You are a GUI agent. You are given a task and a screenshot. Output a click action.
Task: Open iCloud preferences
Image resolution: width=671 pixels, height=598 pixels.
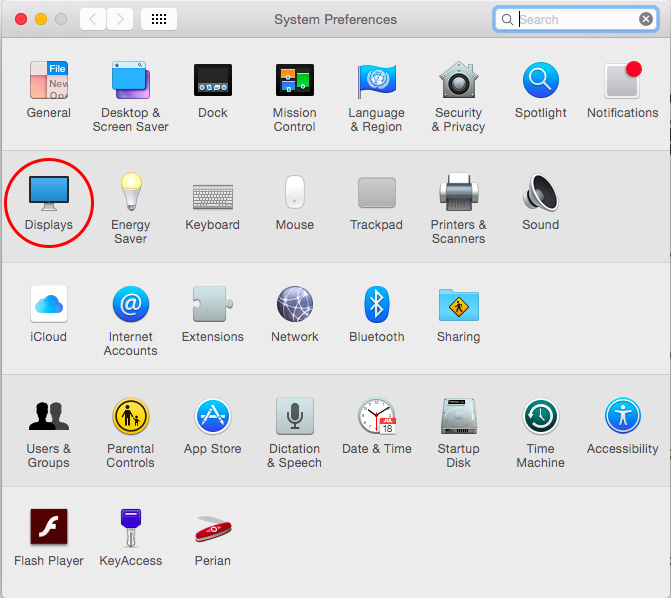[49, 304]
